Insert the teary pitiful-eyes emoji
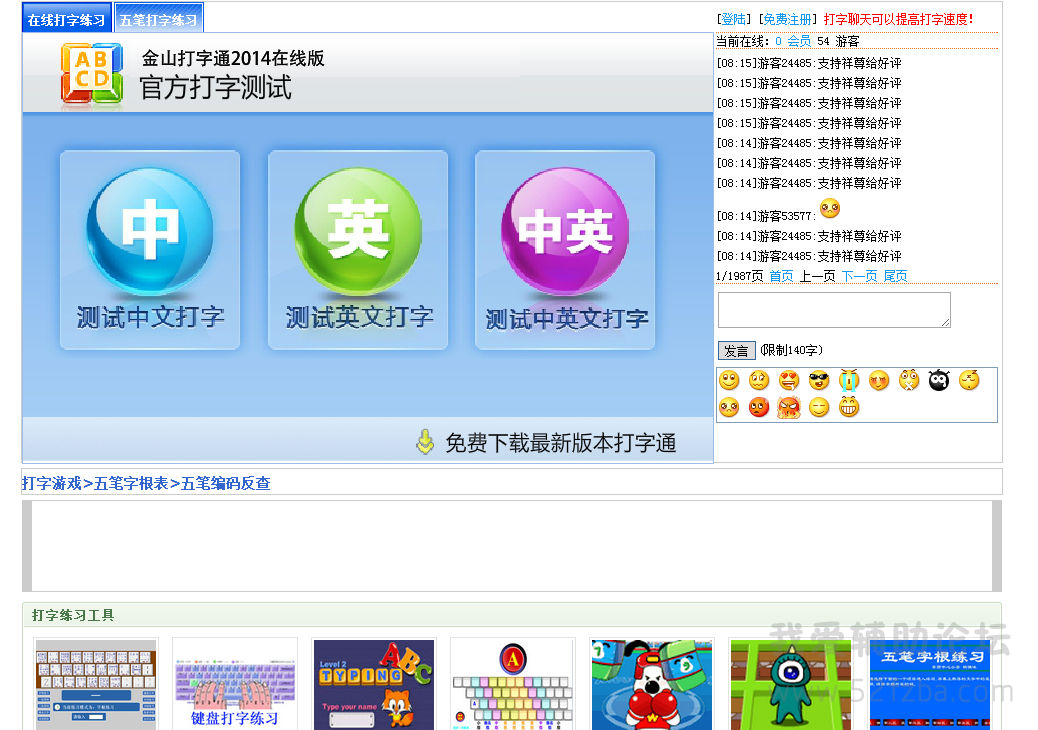This screenshot has height=730, width=1038. tap(729, 407)
